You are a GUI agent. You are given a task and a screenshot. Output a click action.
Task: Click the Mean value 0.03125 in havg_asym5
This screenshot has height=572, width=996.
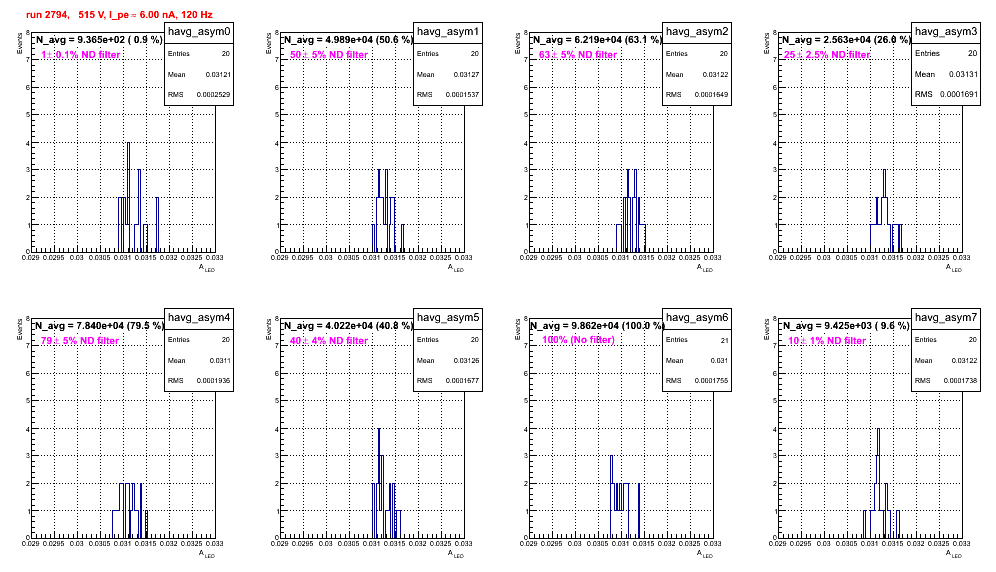pyautogui.click(x=467, y=360)
